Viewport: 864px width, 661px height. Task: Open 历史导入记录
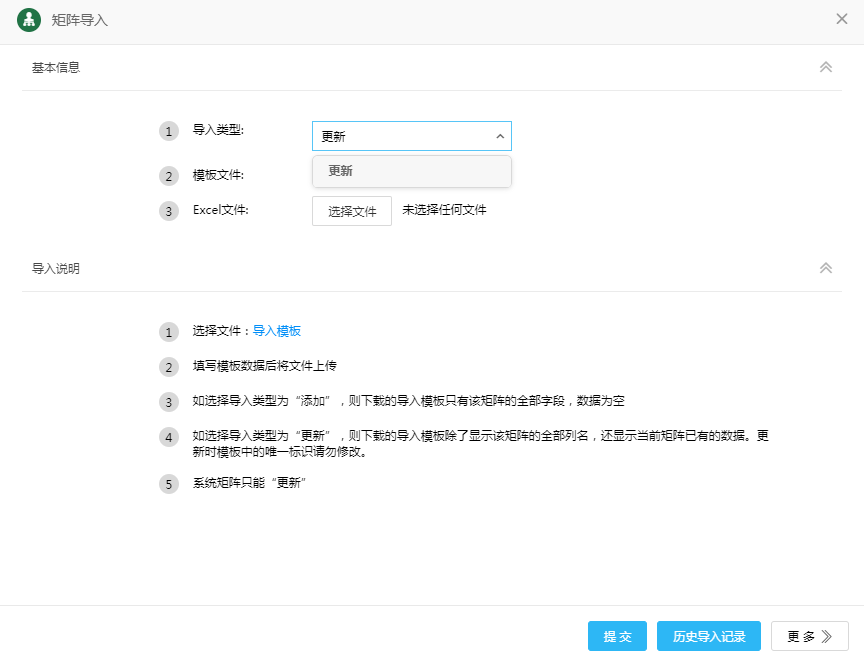[709, 636]
